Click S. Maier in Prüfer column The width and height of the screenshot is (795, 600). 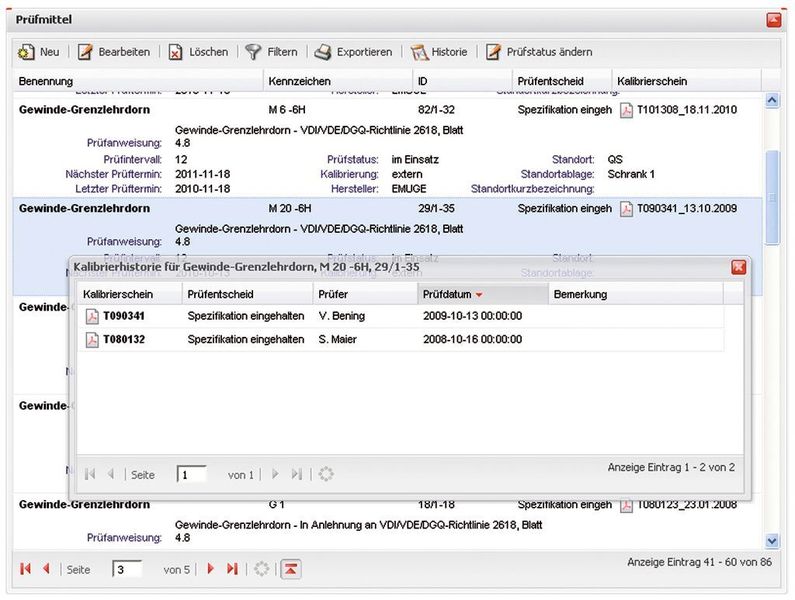coord(337,340)
